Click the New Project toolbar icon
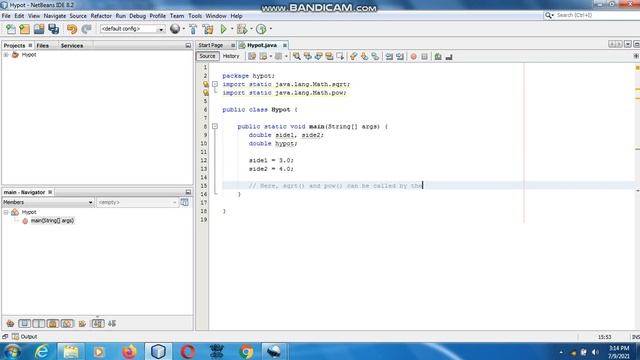The image size is (640, 360). coord(25,29)
